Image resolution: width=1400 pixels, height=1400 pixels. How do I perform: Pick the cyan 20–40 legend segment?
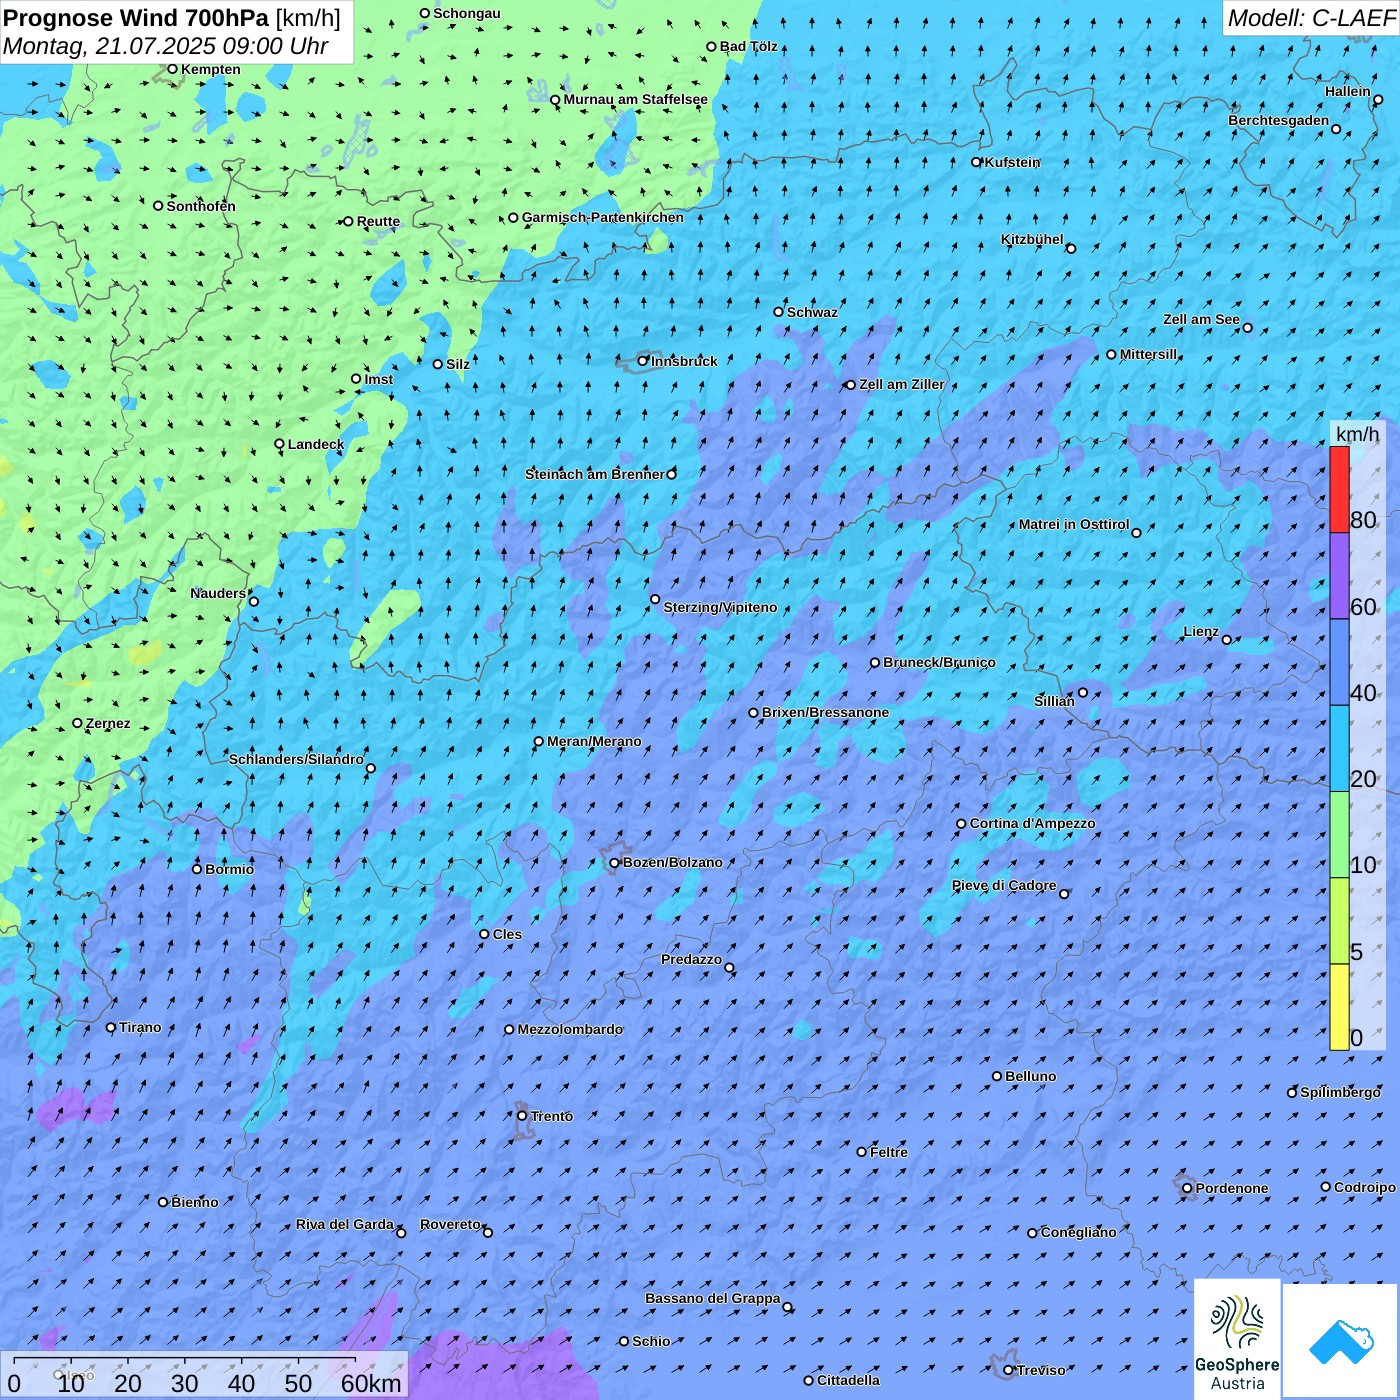[x=1339, y=749]
